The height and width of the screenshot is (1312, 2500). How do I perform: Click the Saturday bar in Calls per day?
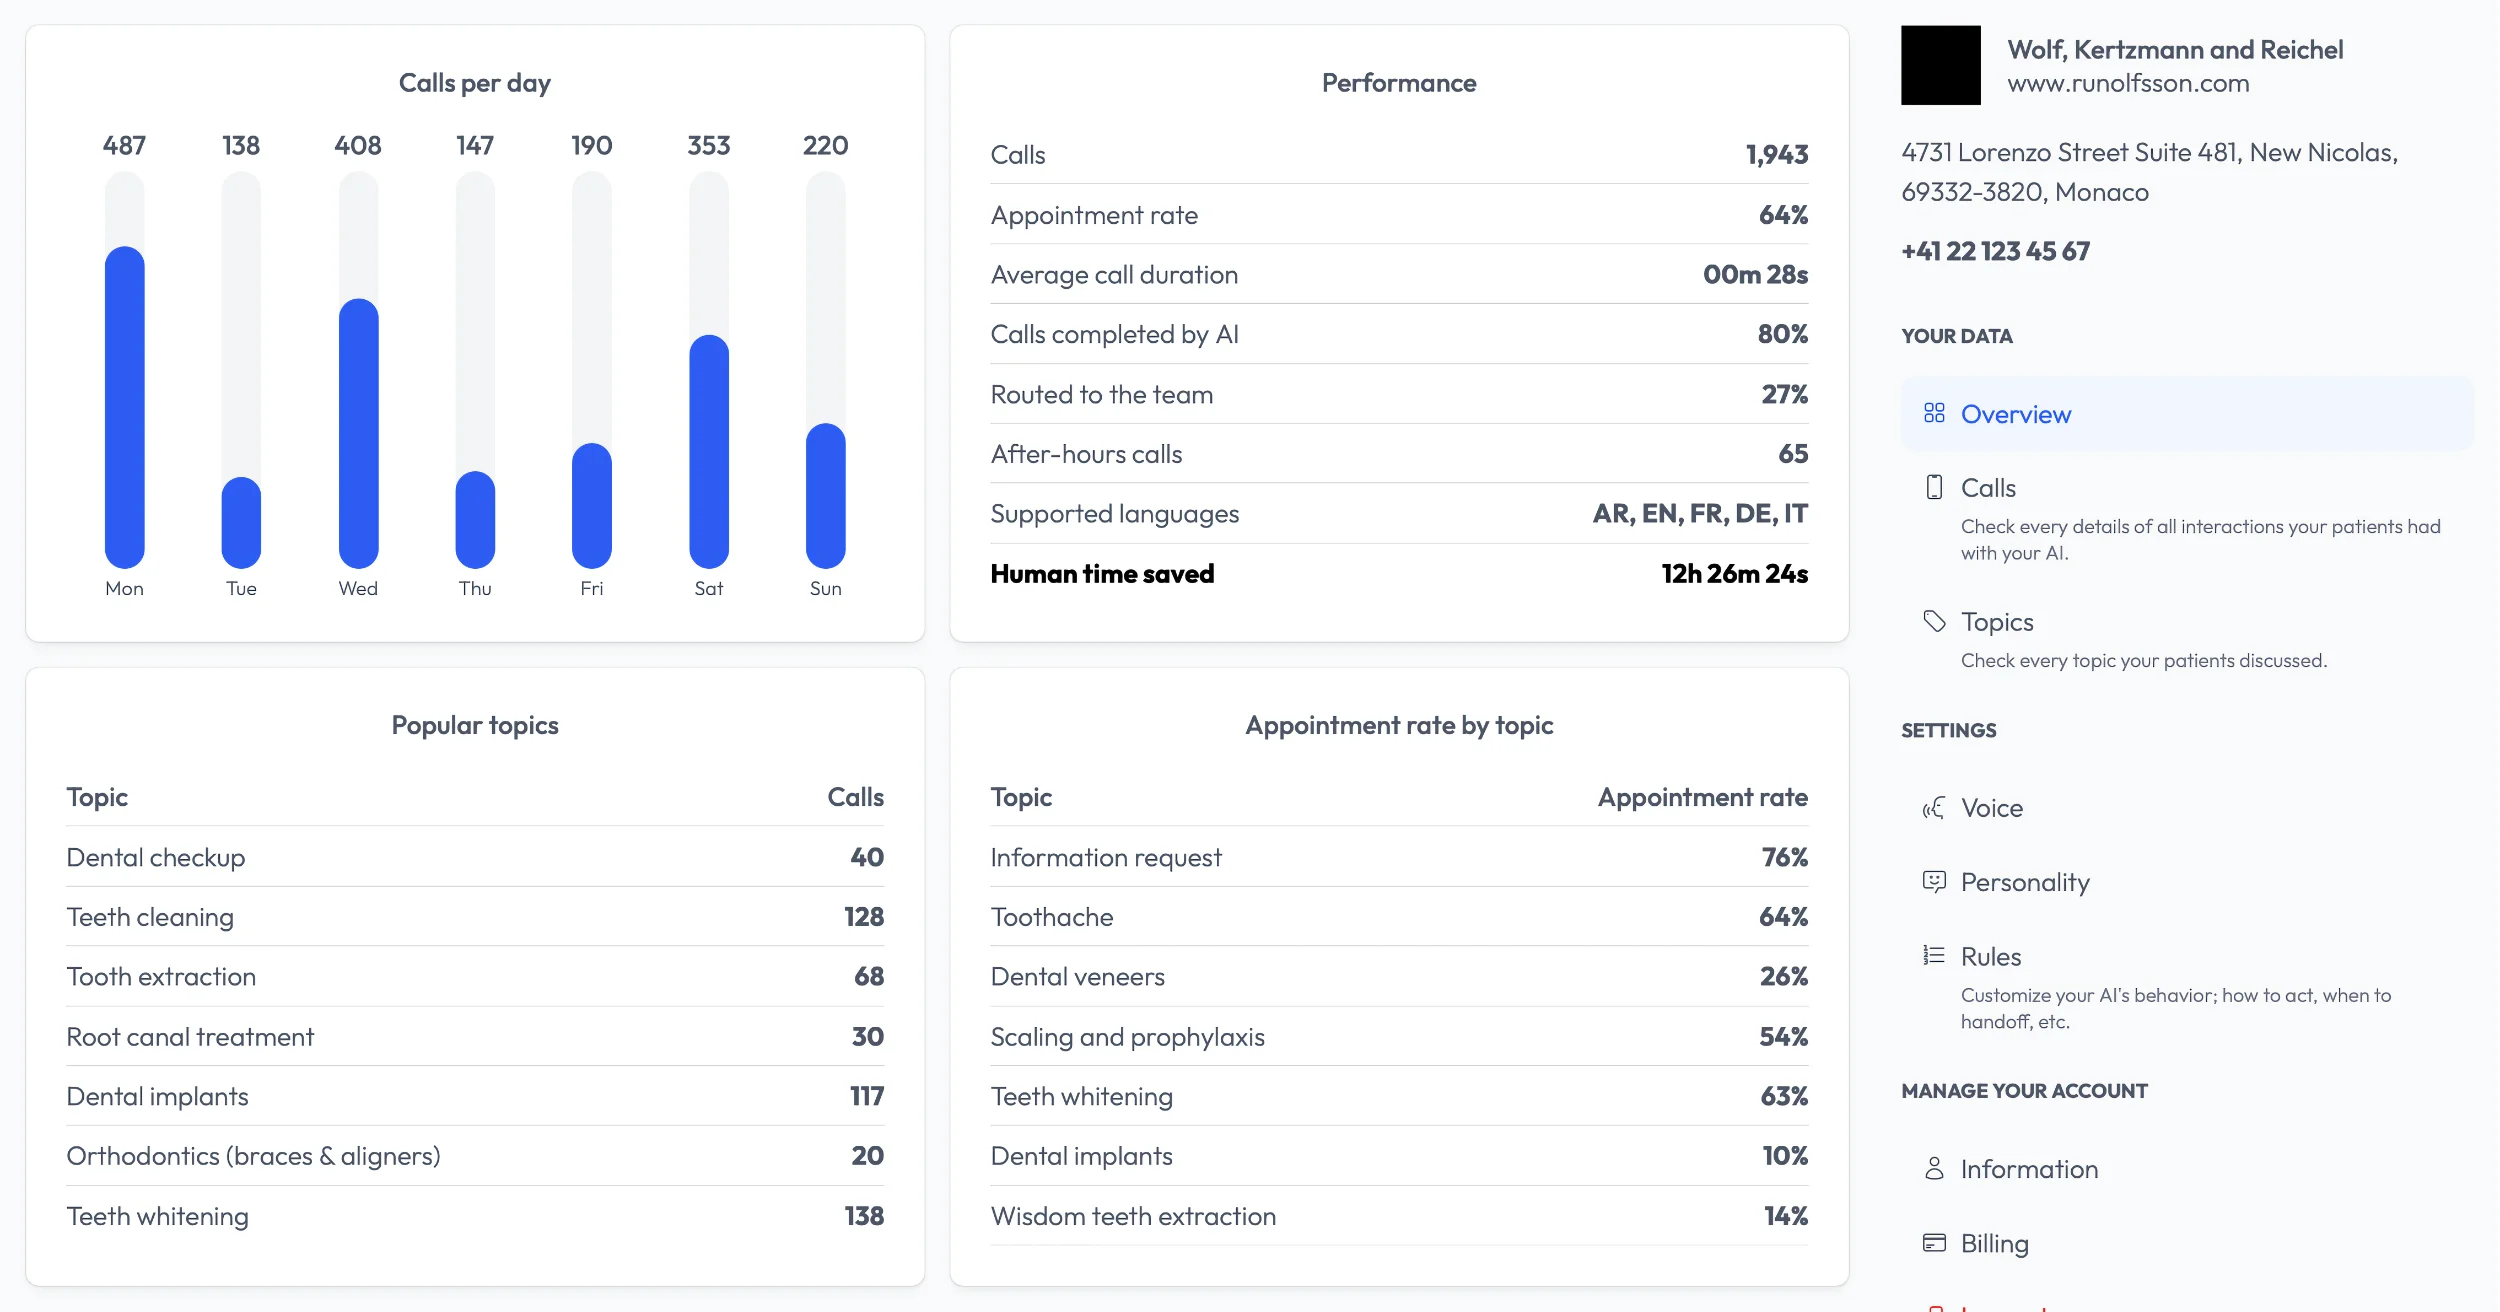pos(709,450)
